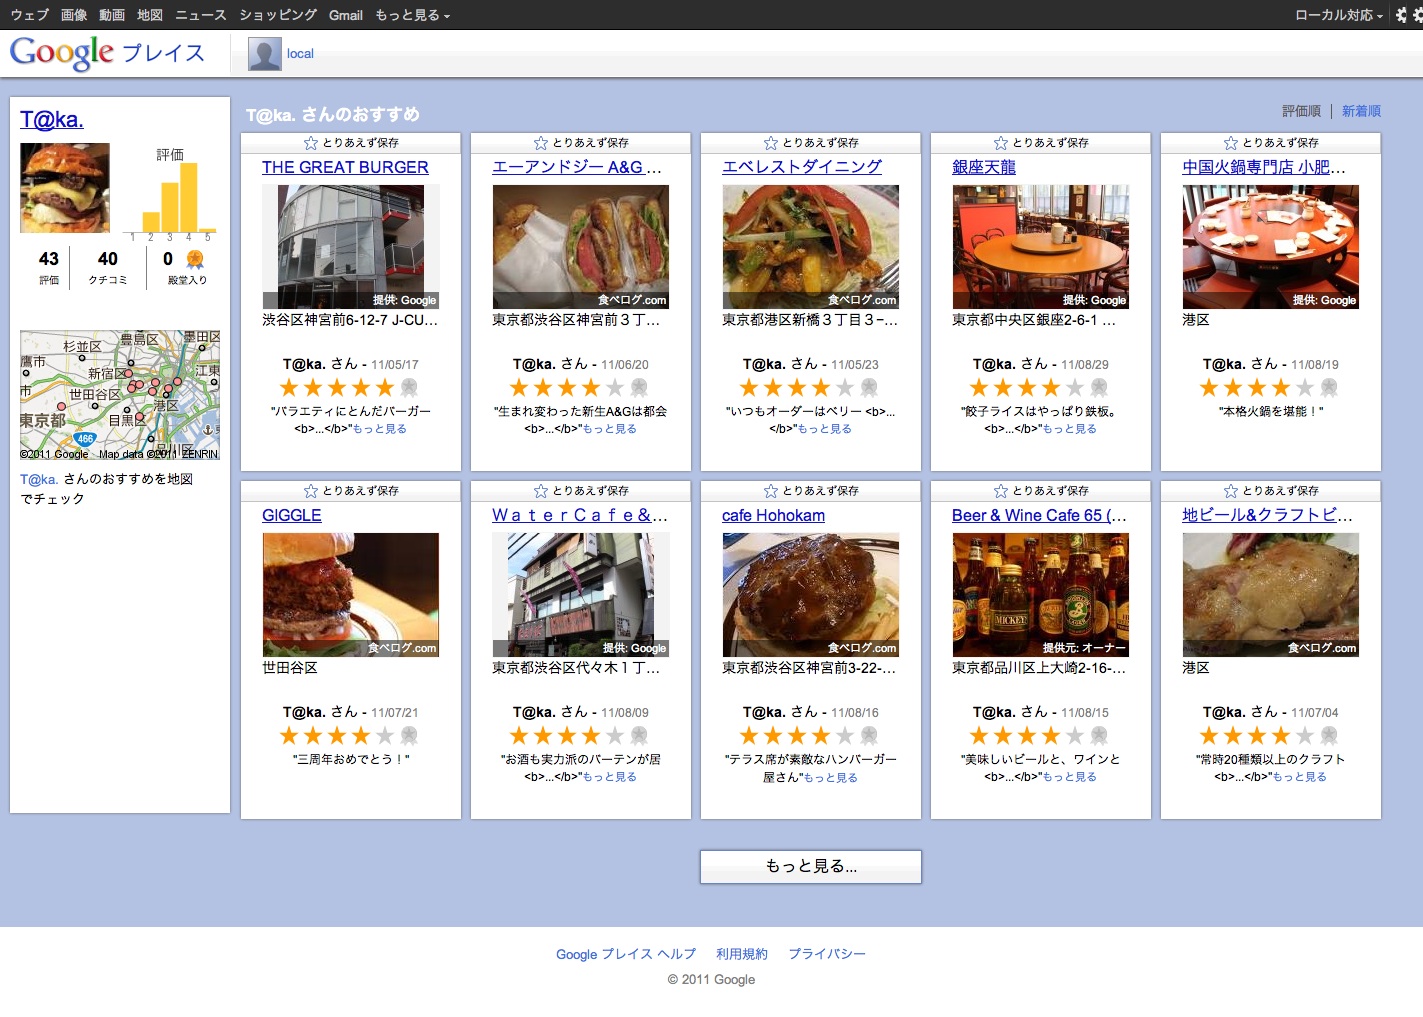Open cafe Hohokam title link
The width and height of the screenshot is (1423, 1017).
pyautogui.click(x=773, y=515)
